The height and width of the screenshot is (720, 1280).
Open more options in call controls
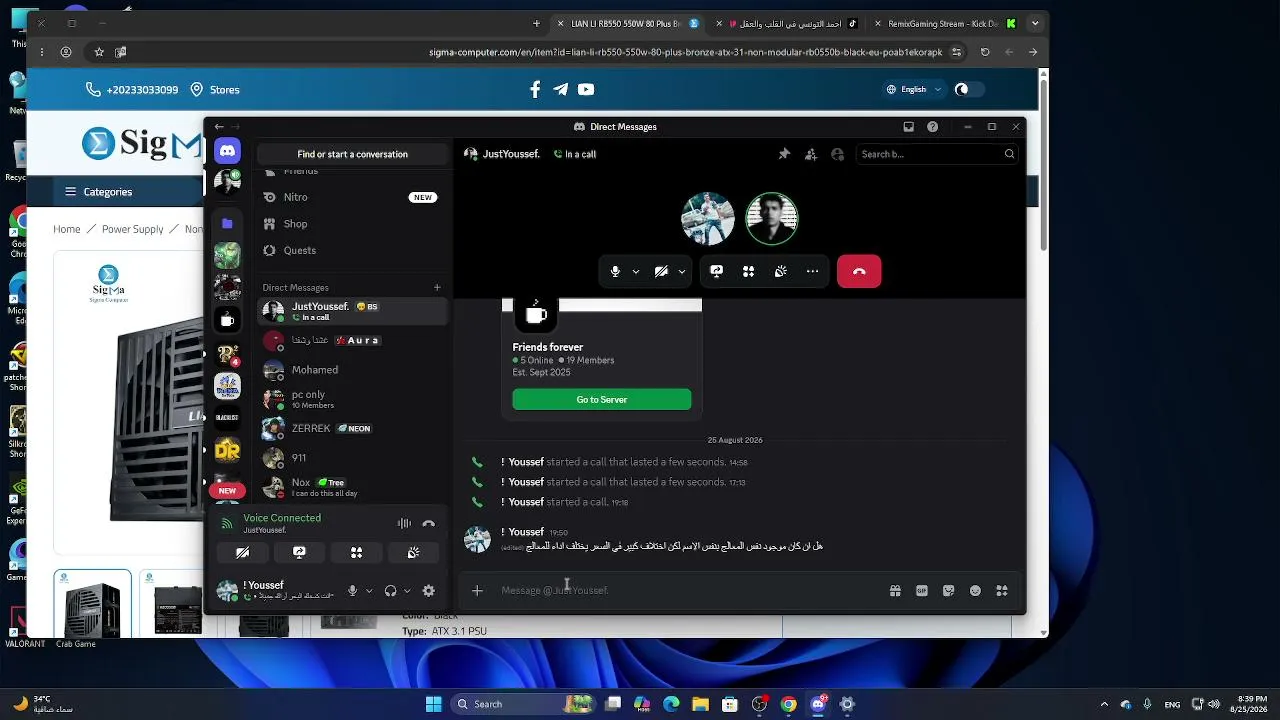(x=812, y=271)
